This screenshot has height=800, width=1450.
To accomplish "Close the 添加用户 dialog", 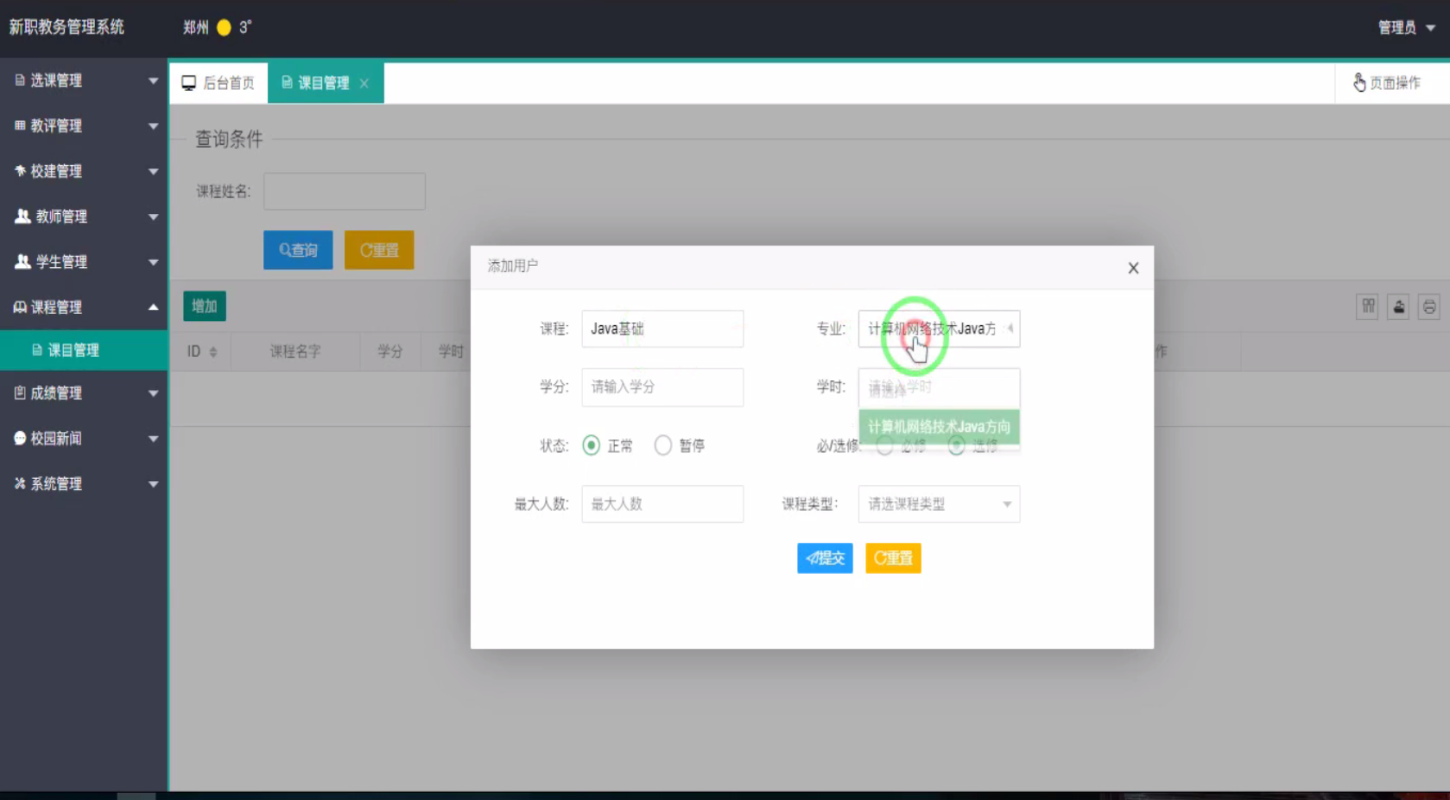I will pyautogui.click(x=1133, y=268).
